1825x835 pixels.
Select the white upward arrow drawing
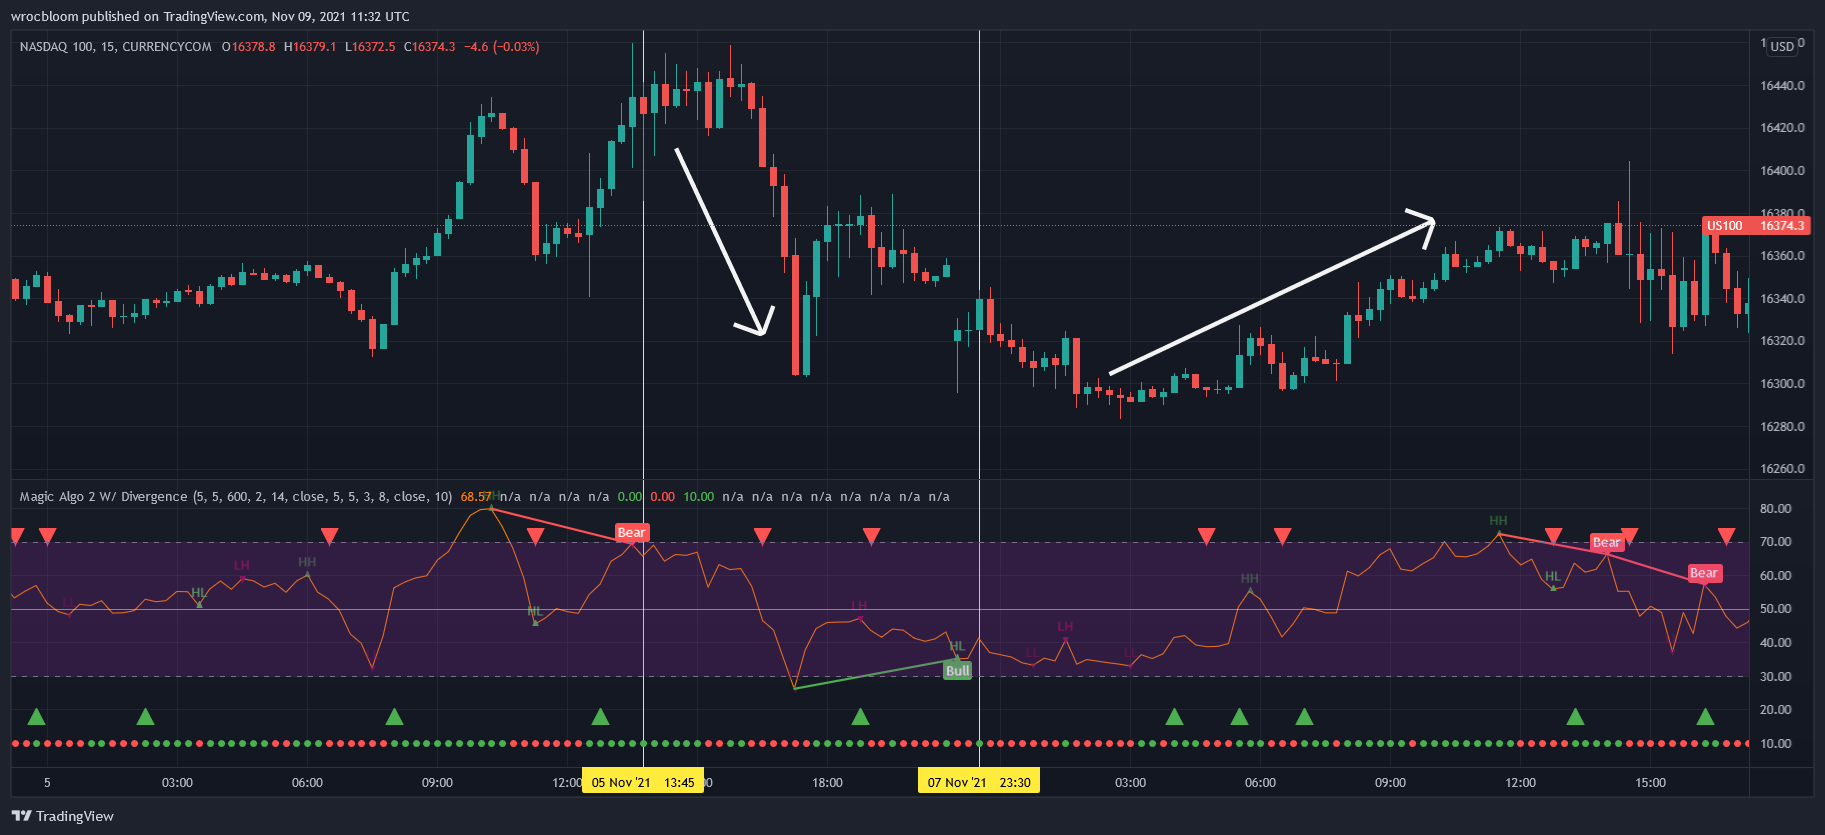pos(1270,296)
